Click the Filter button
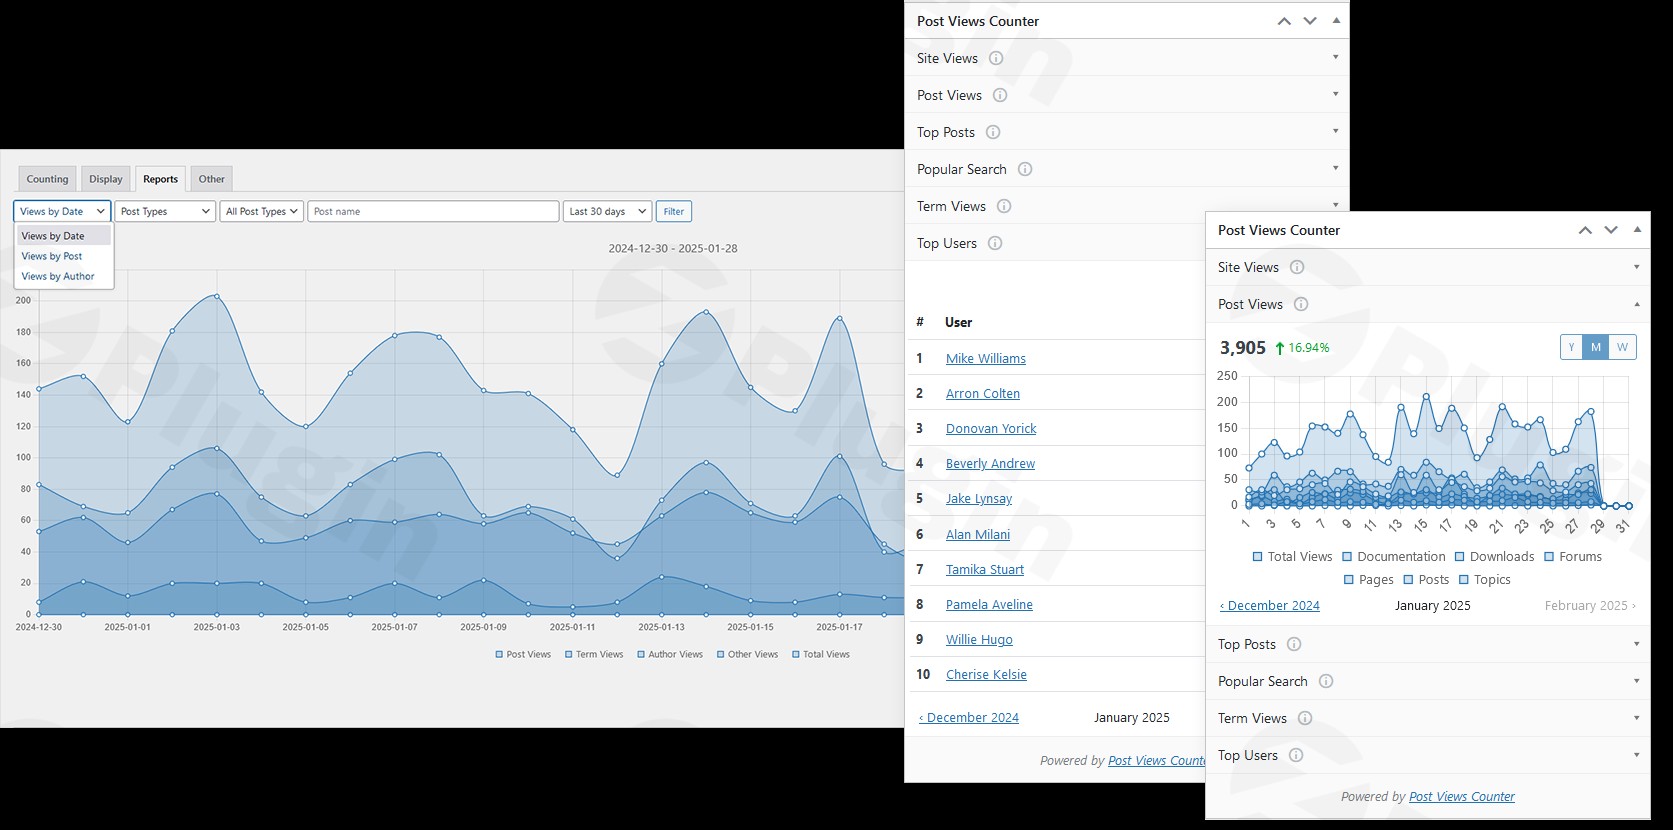This screenshot has width=1673, height=830. (674, 211)
